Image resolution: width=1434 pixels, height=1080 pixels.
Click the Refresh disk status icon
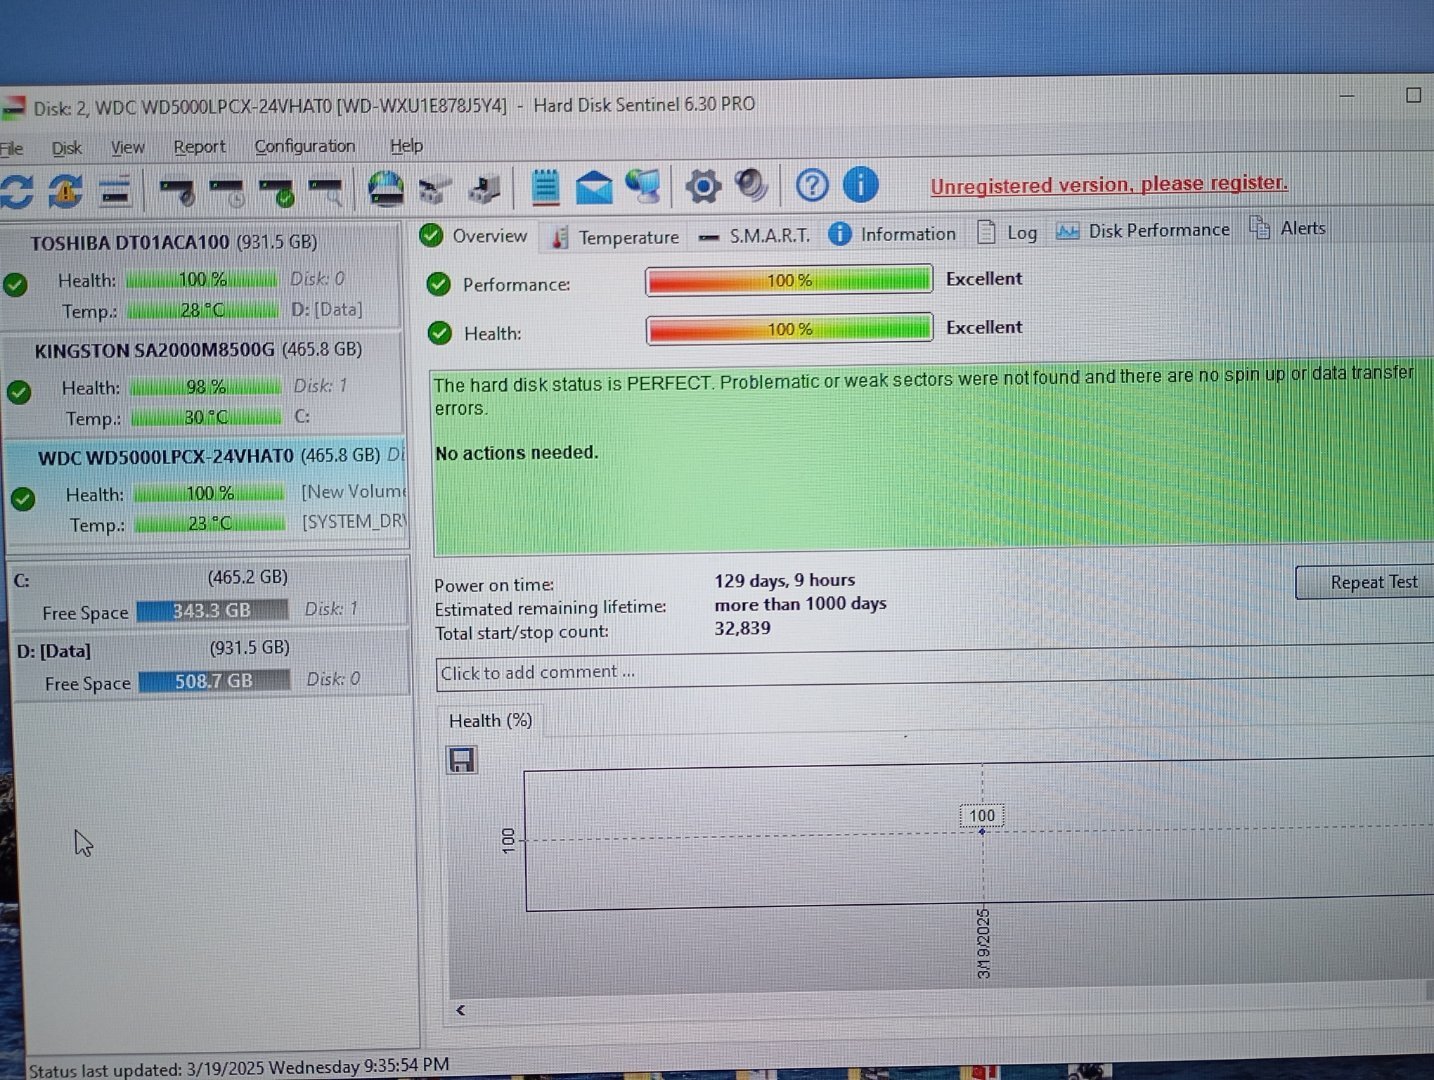pyautogui.click(x=16, y=191)
